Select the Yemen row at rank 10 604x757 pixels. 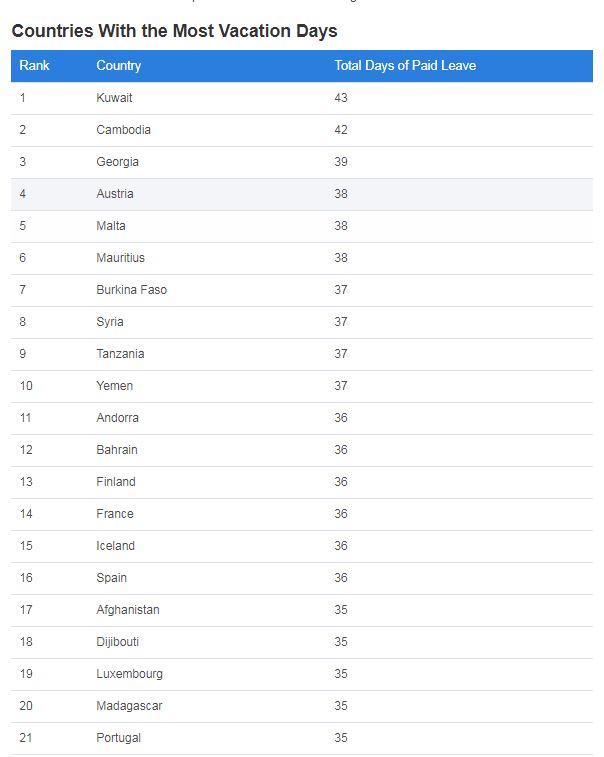pos(302,386)
